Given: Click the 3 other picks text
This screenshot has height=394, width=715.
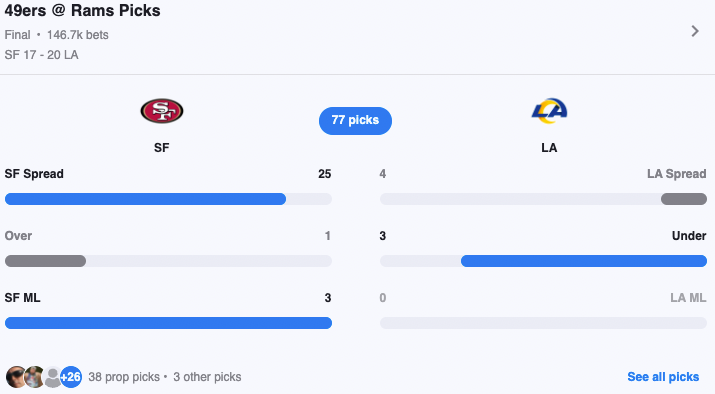Looking at the screenshot, I should pos(207,377).
